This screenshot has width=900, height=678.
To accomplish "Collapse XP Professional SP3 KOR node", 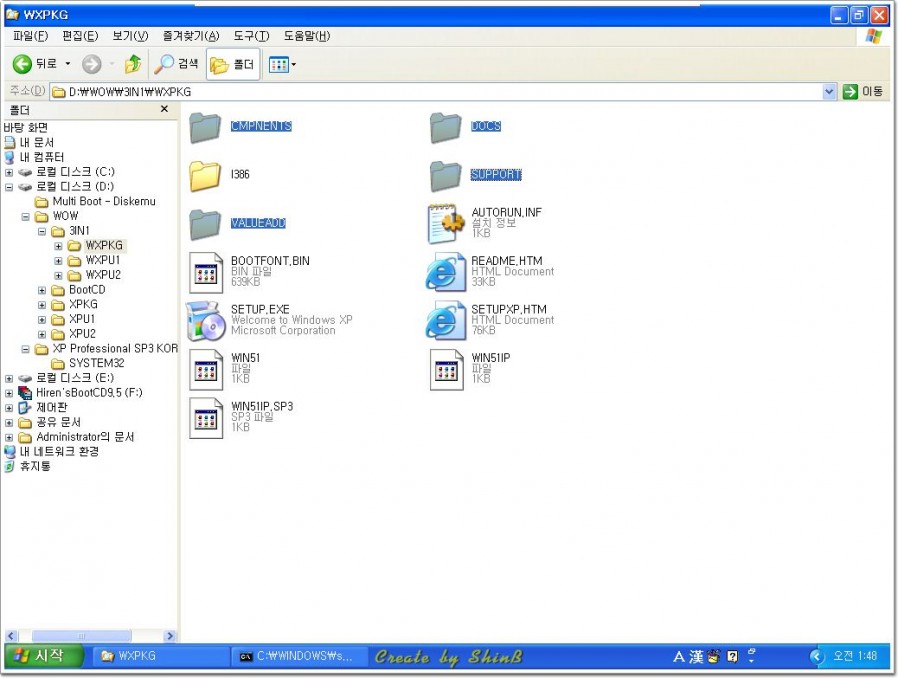I will click(25, 349).
